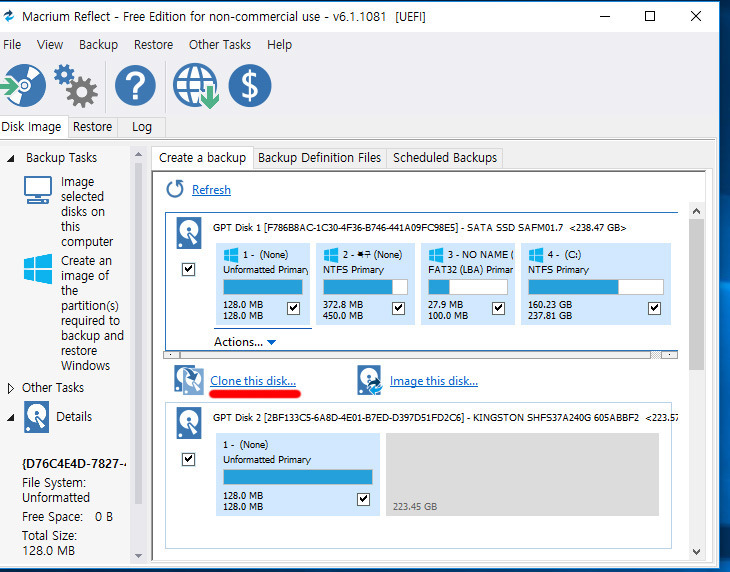Click the Image this disk... link
The height and width of the screenshot is (572, 730).
pos(434,381)
